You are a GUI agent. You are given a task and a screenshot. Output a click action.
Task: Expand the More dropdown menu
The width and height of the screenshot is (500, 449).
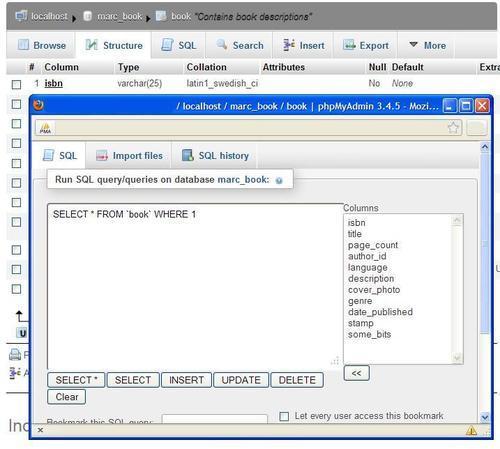pos(427,45)
